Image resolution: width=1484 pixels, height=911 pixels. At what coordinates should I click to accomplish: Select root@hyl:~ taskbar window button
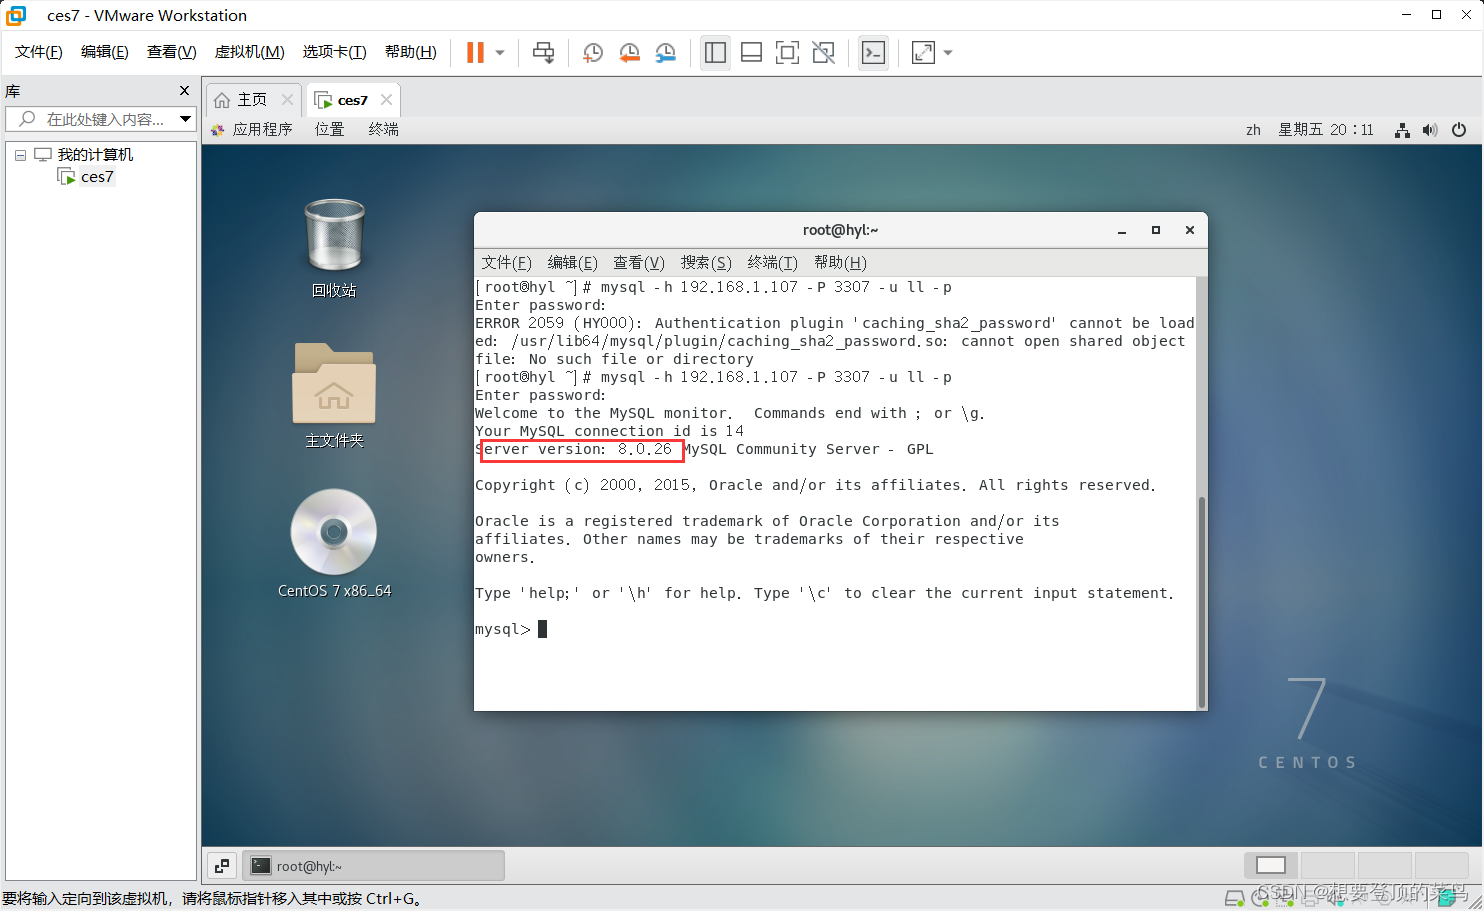click(x=373, y=866)
